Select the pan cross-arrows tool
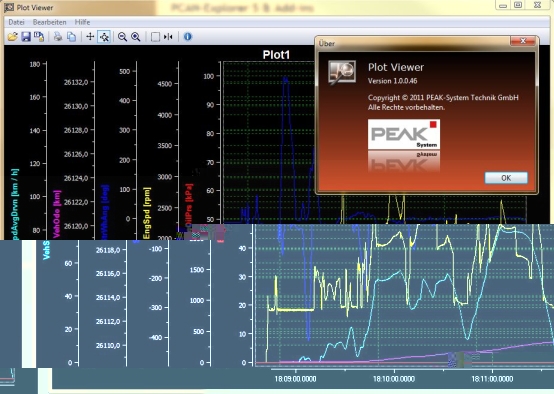554x394 pixels. [90, 37]
